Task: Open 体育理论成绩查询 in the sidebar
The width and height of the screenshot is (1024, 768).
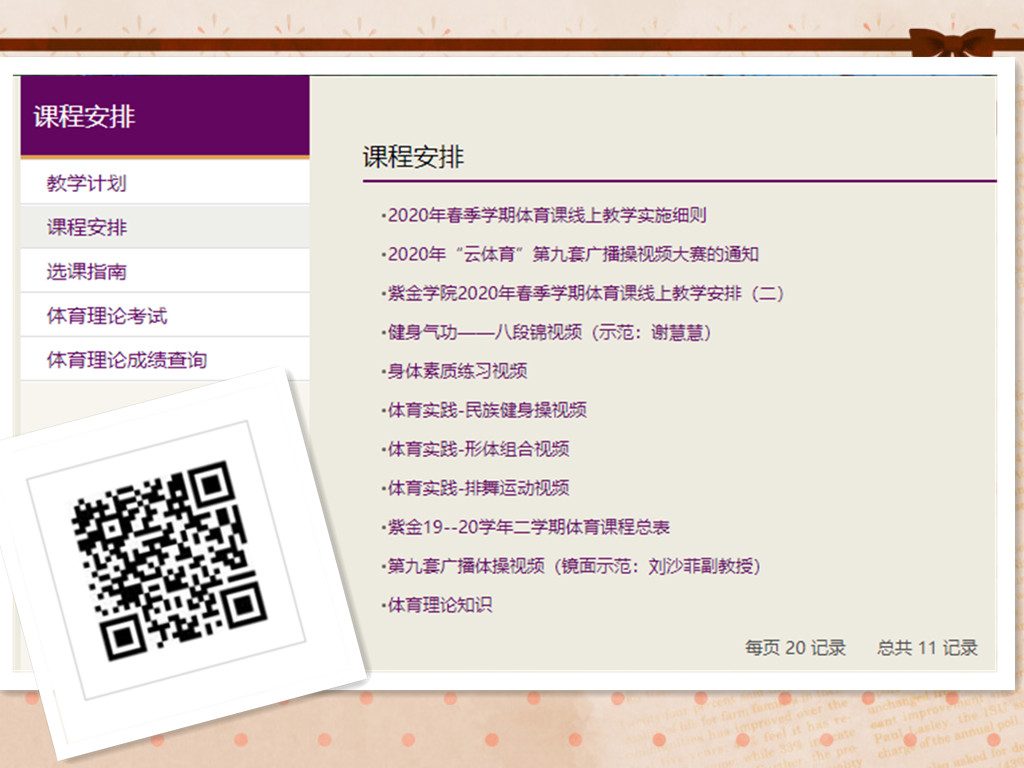Action: [x=127, y=360]
